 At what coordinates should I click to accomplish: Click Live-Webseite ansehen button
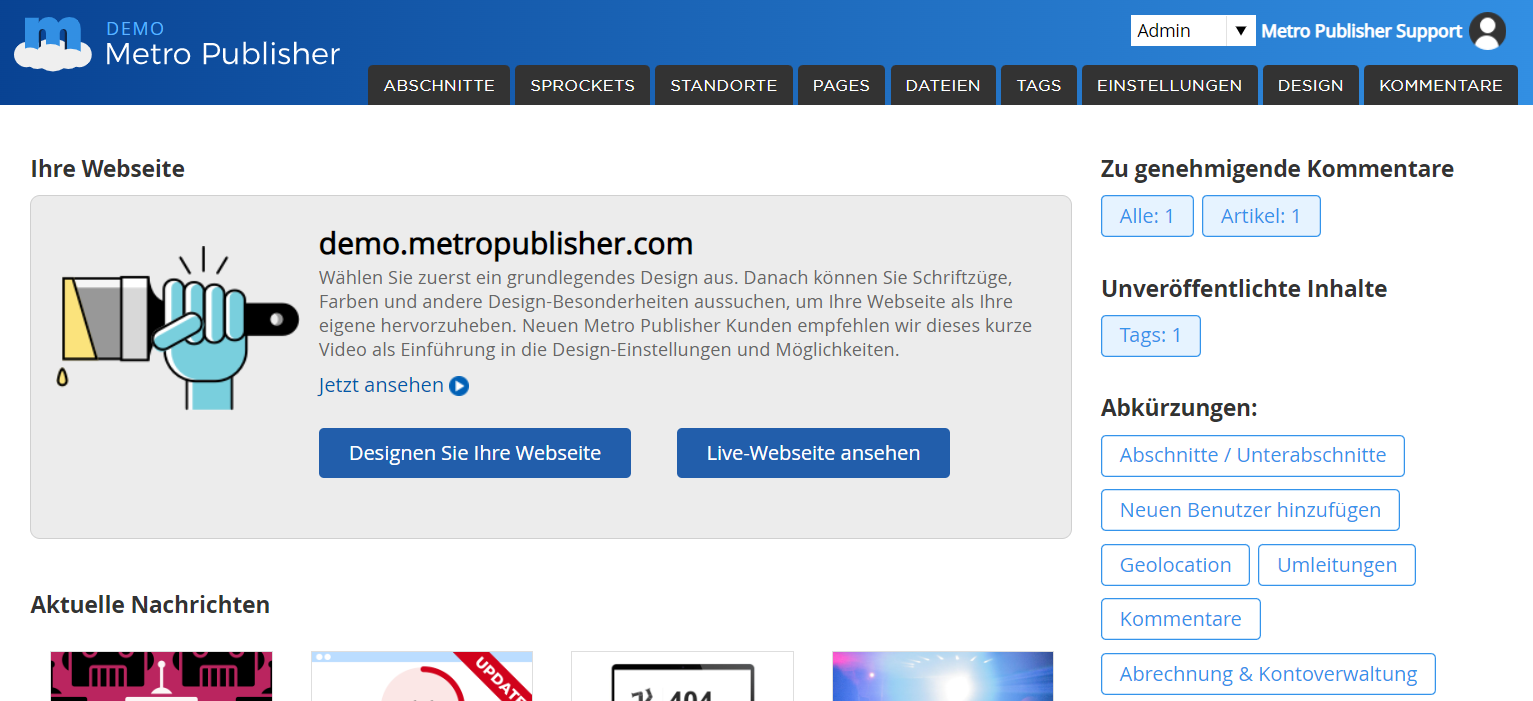(813, 453)
